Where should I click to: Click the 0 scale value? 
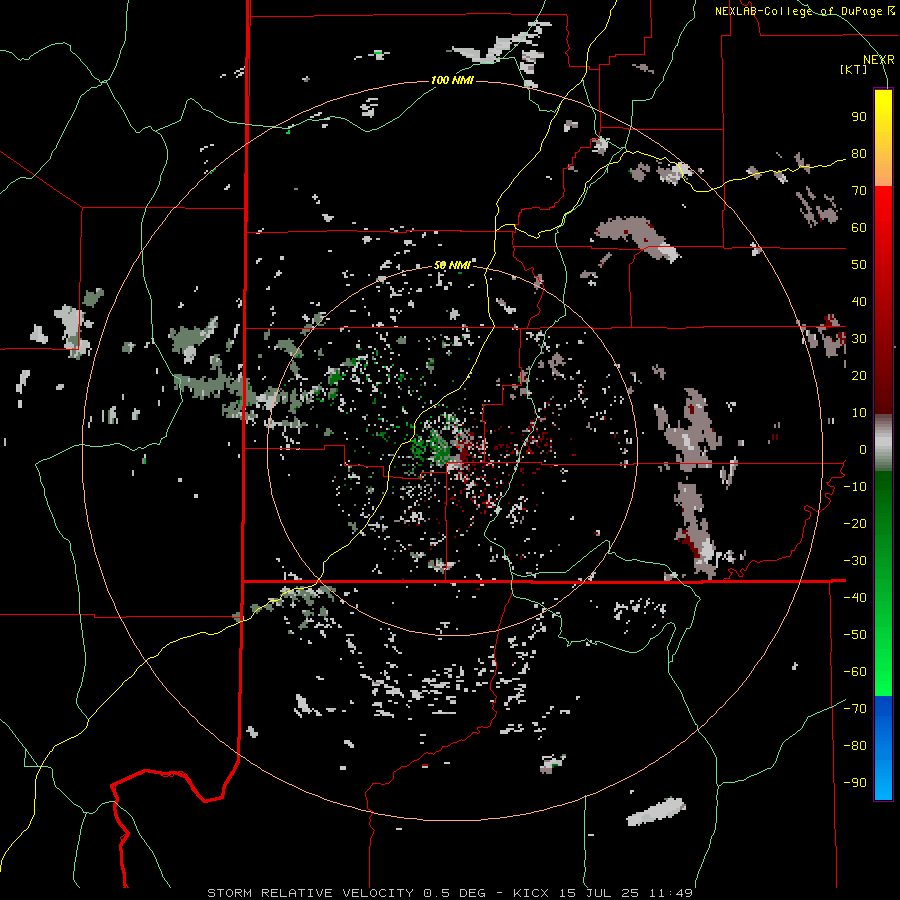(x=863, y=449)
